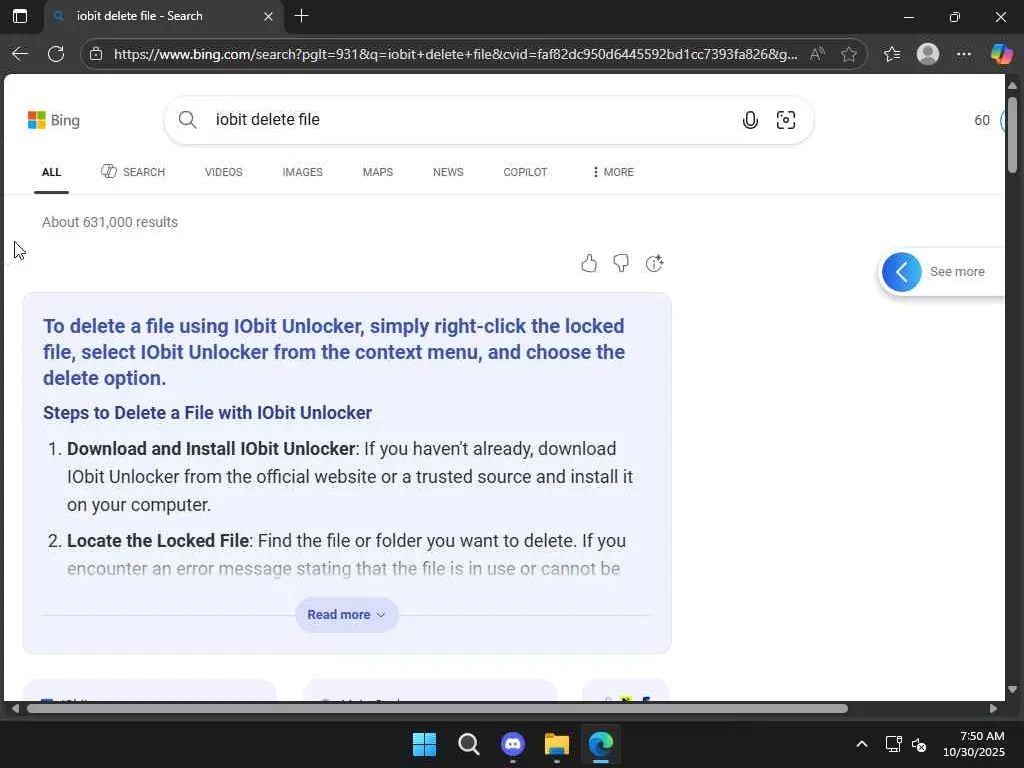
Task: Switch to the VIDEOS tab
Action: coord(223,172)
